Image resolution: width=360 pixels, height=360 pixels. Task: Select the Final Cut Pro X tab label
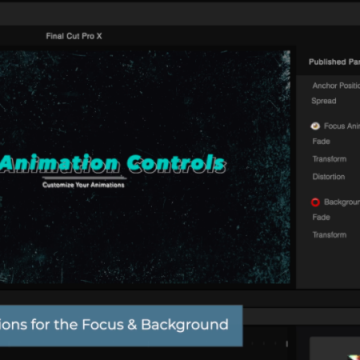(74, 36)
